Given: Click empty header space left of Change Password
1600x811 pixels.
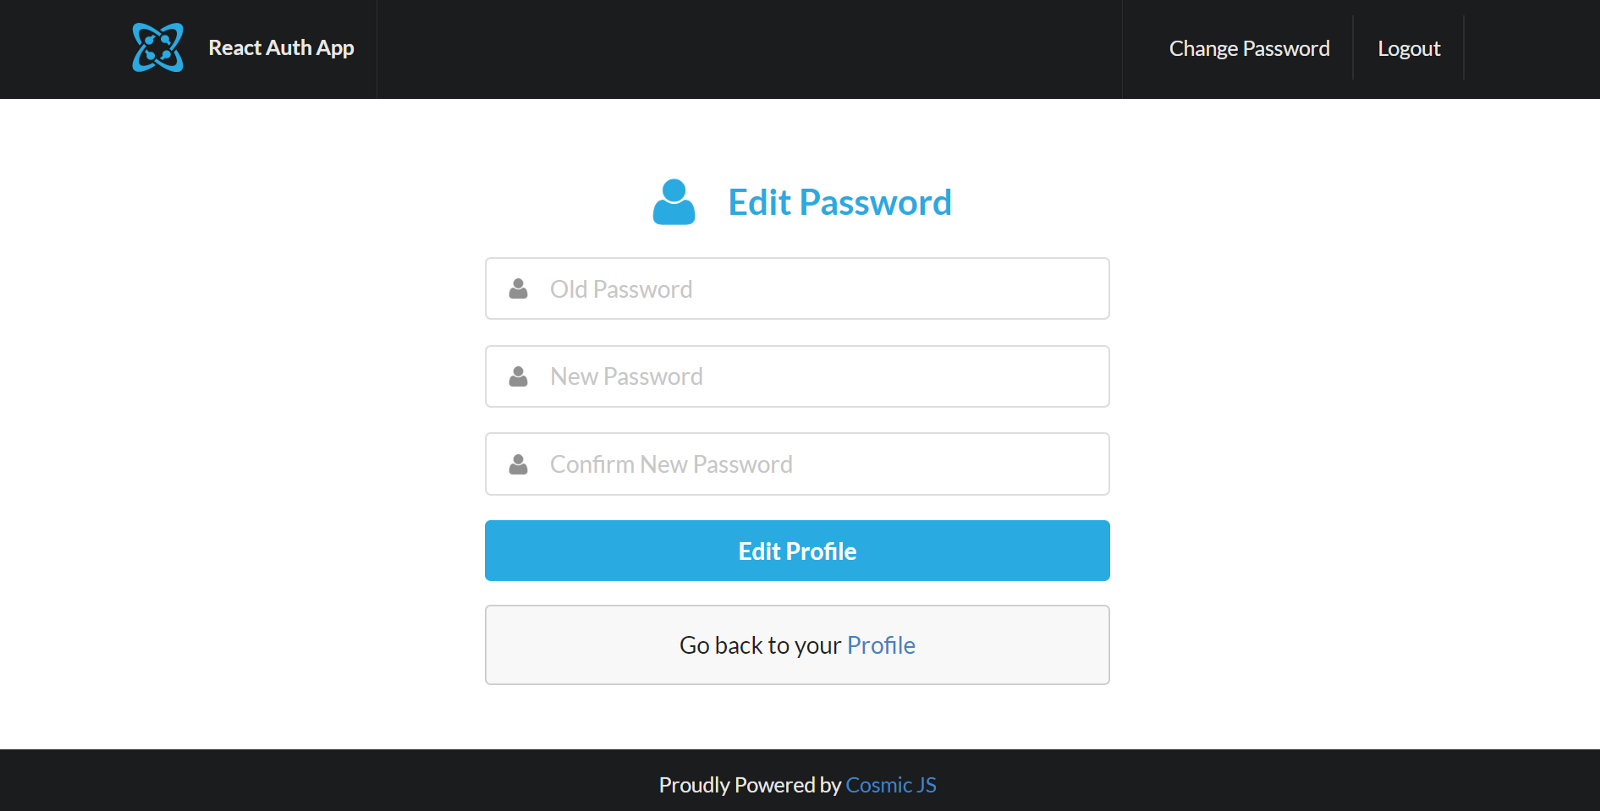Looking at the screenshot, I should pos(750,49).
